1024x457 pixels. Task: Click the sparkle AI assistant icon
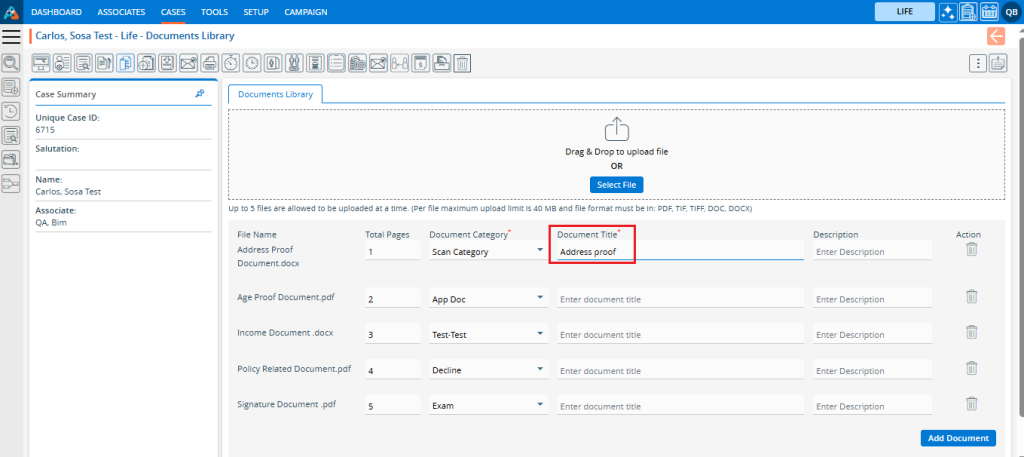click(947, 12)
